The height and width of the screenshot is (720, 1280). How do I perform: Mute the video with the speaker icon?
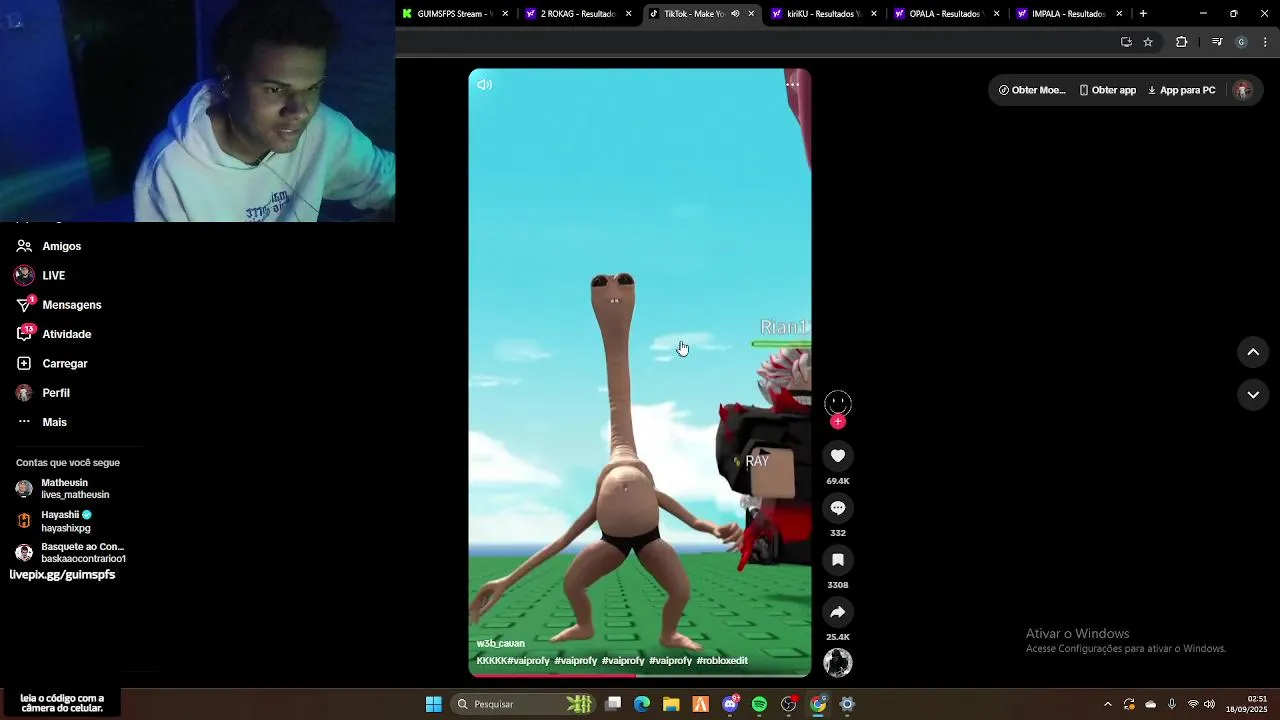point(484,85)
